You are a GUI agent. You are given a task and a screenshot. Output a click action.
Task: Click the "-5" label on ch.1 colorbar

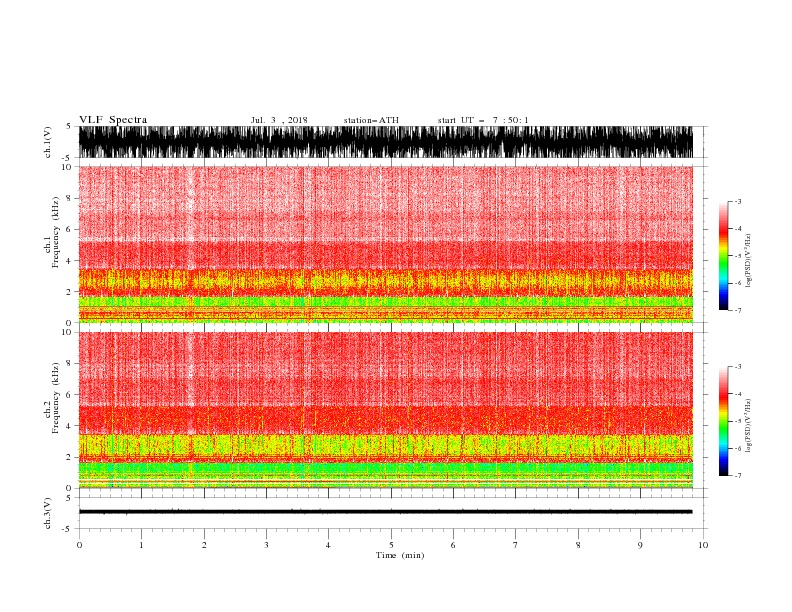(x=737, y=256)
